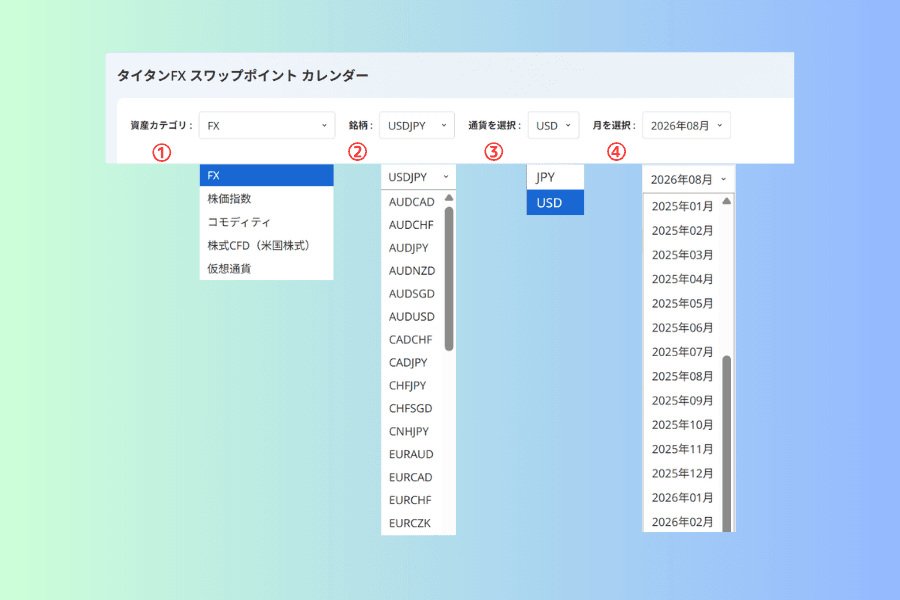Select 2025年01月 month

pos(682,206)
